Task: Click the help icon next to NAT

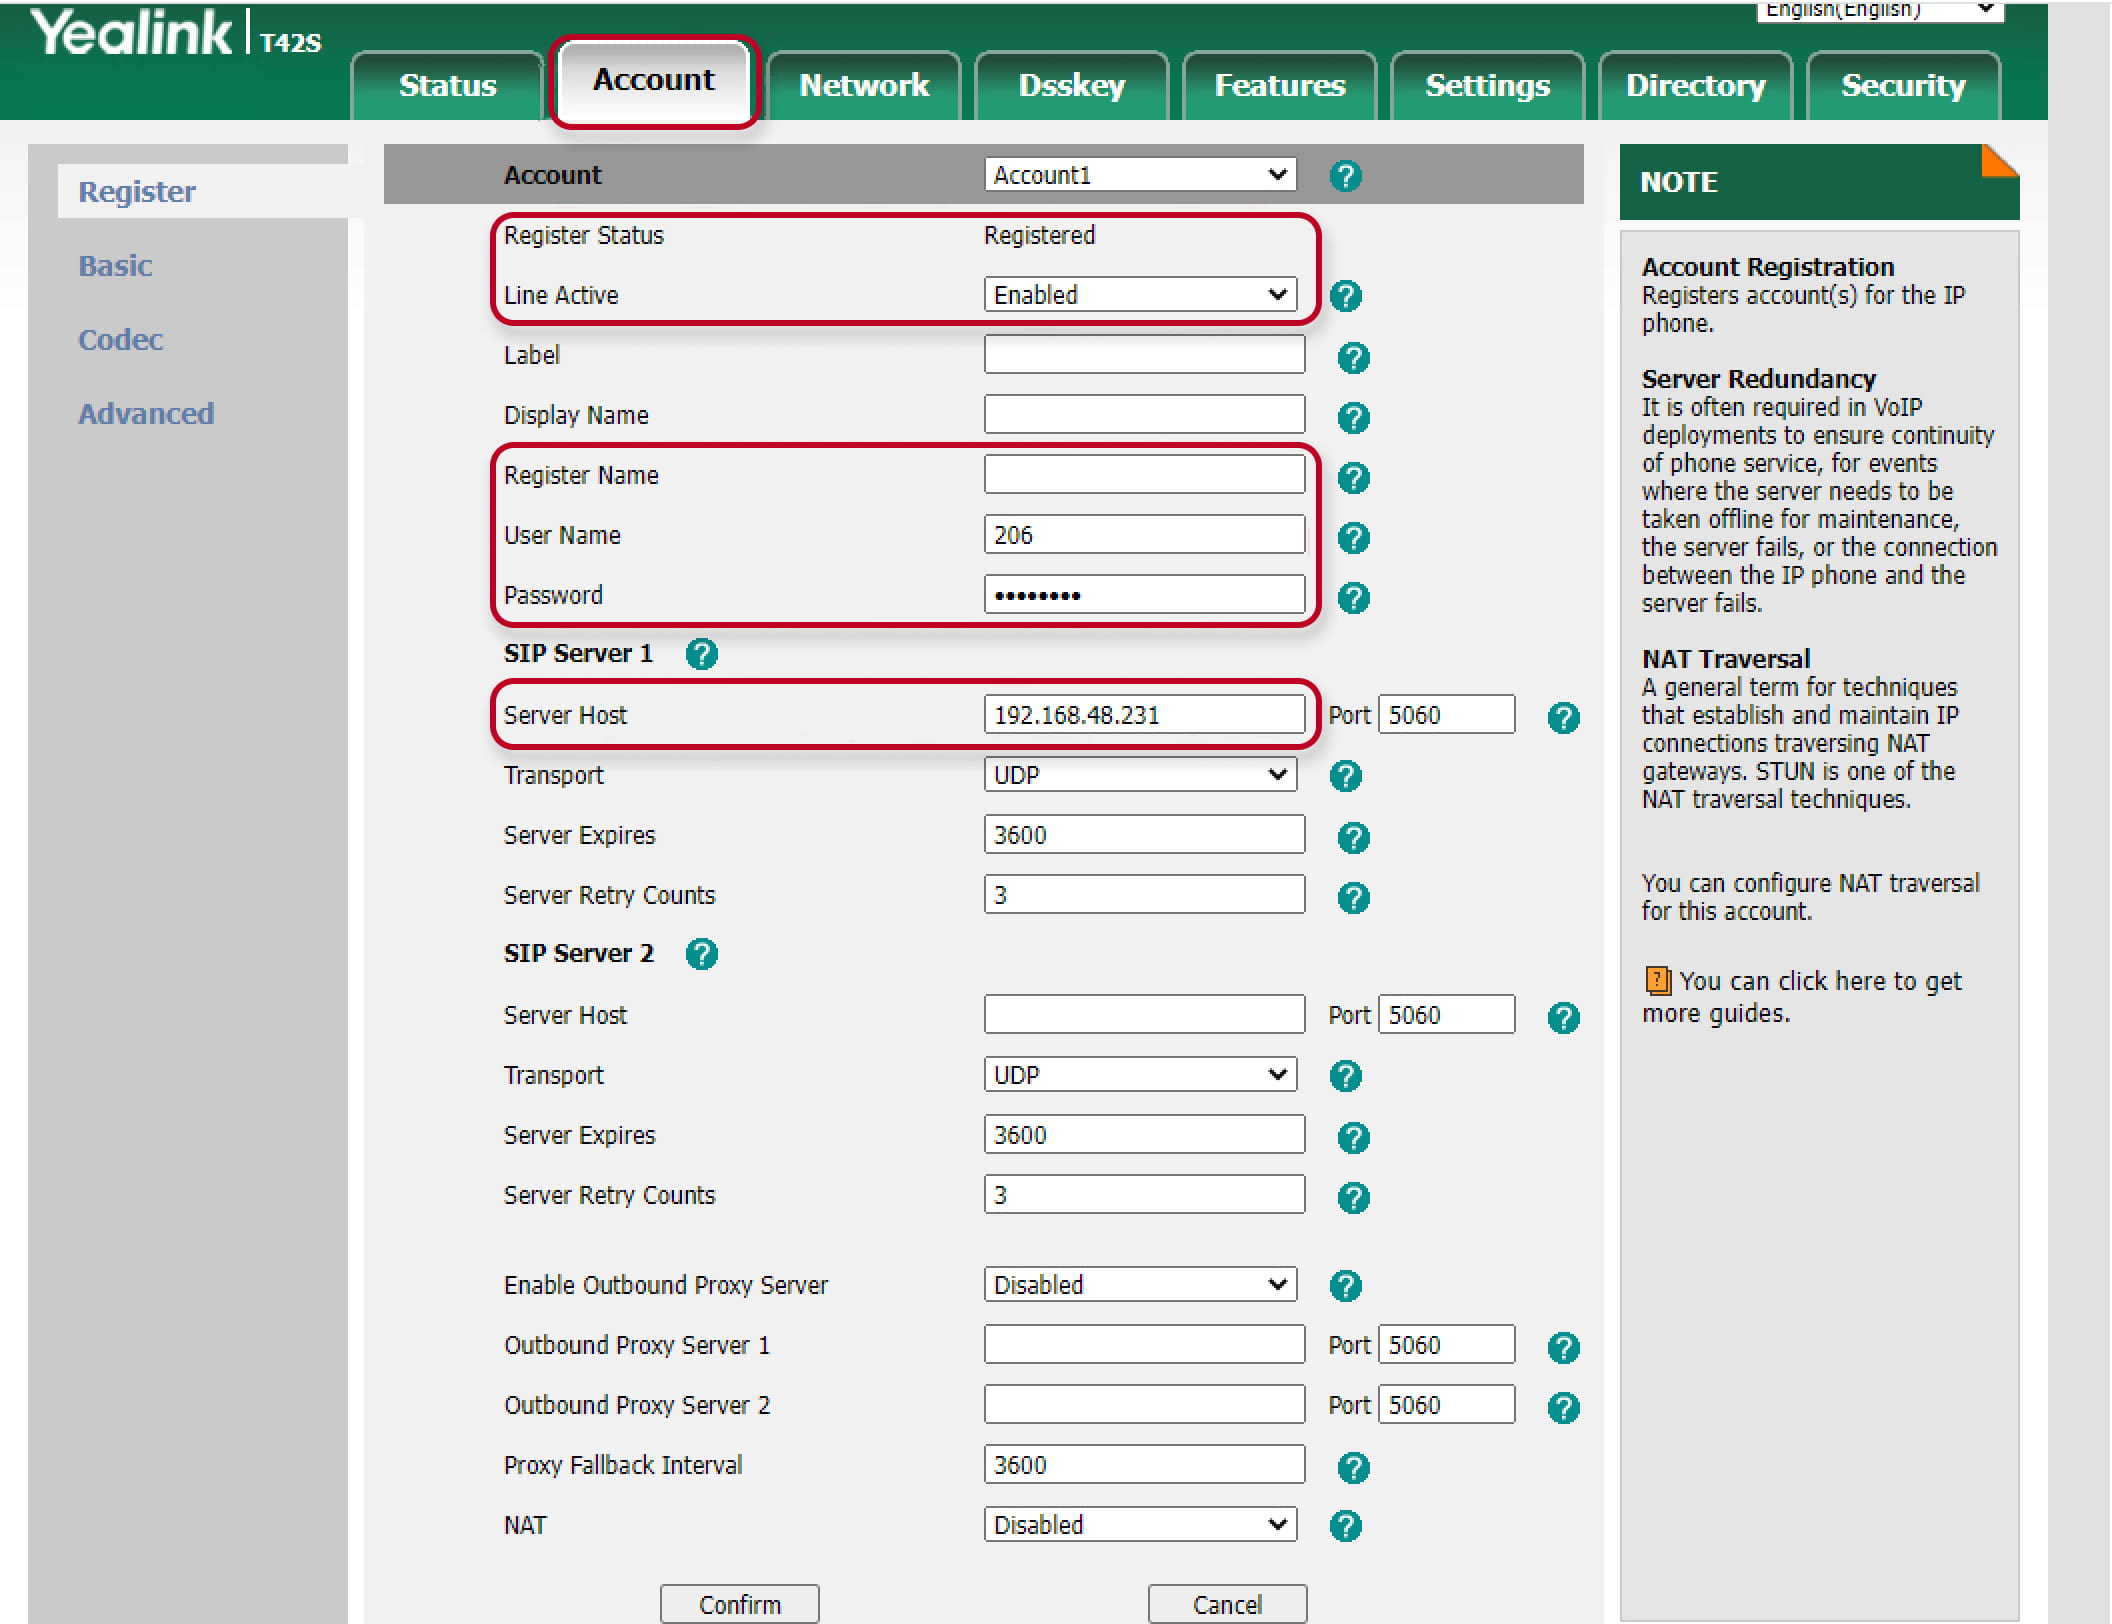Action: (x=1345, y=1526)
